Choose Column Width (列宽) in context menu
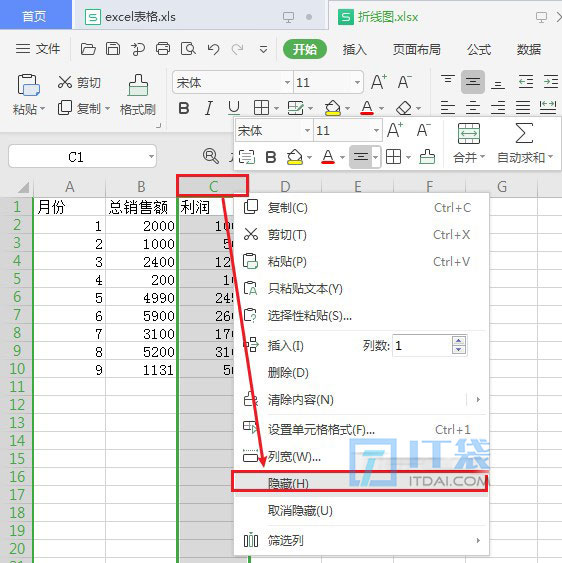The image size is (562, 563). [x=361, y=457]
